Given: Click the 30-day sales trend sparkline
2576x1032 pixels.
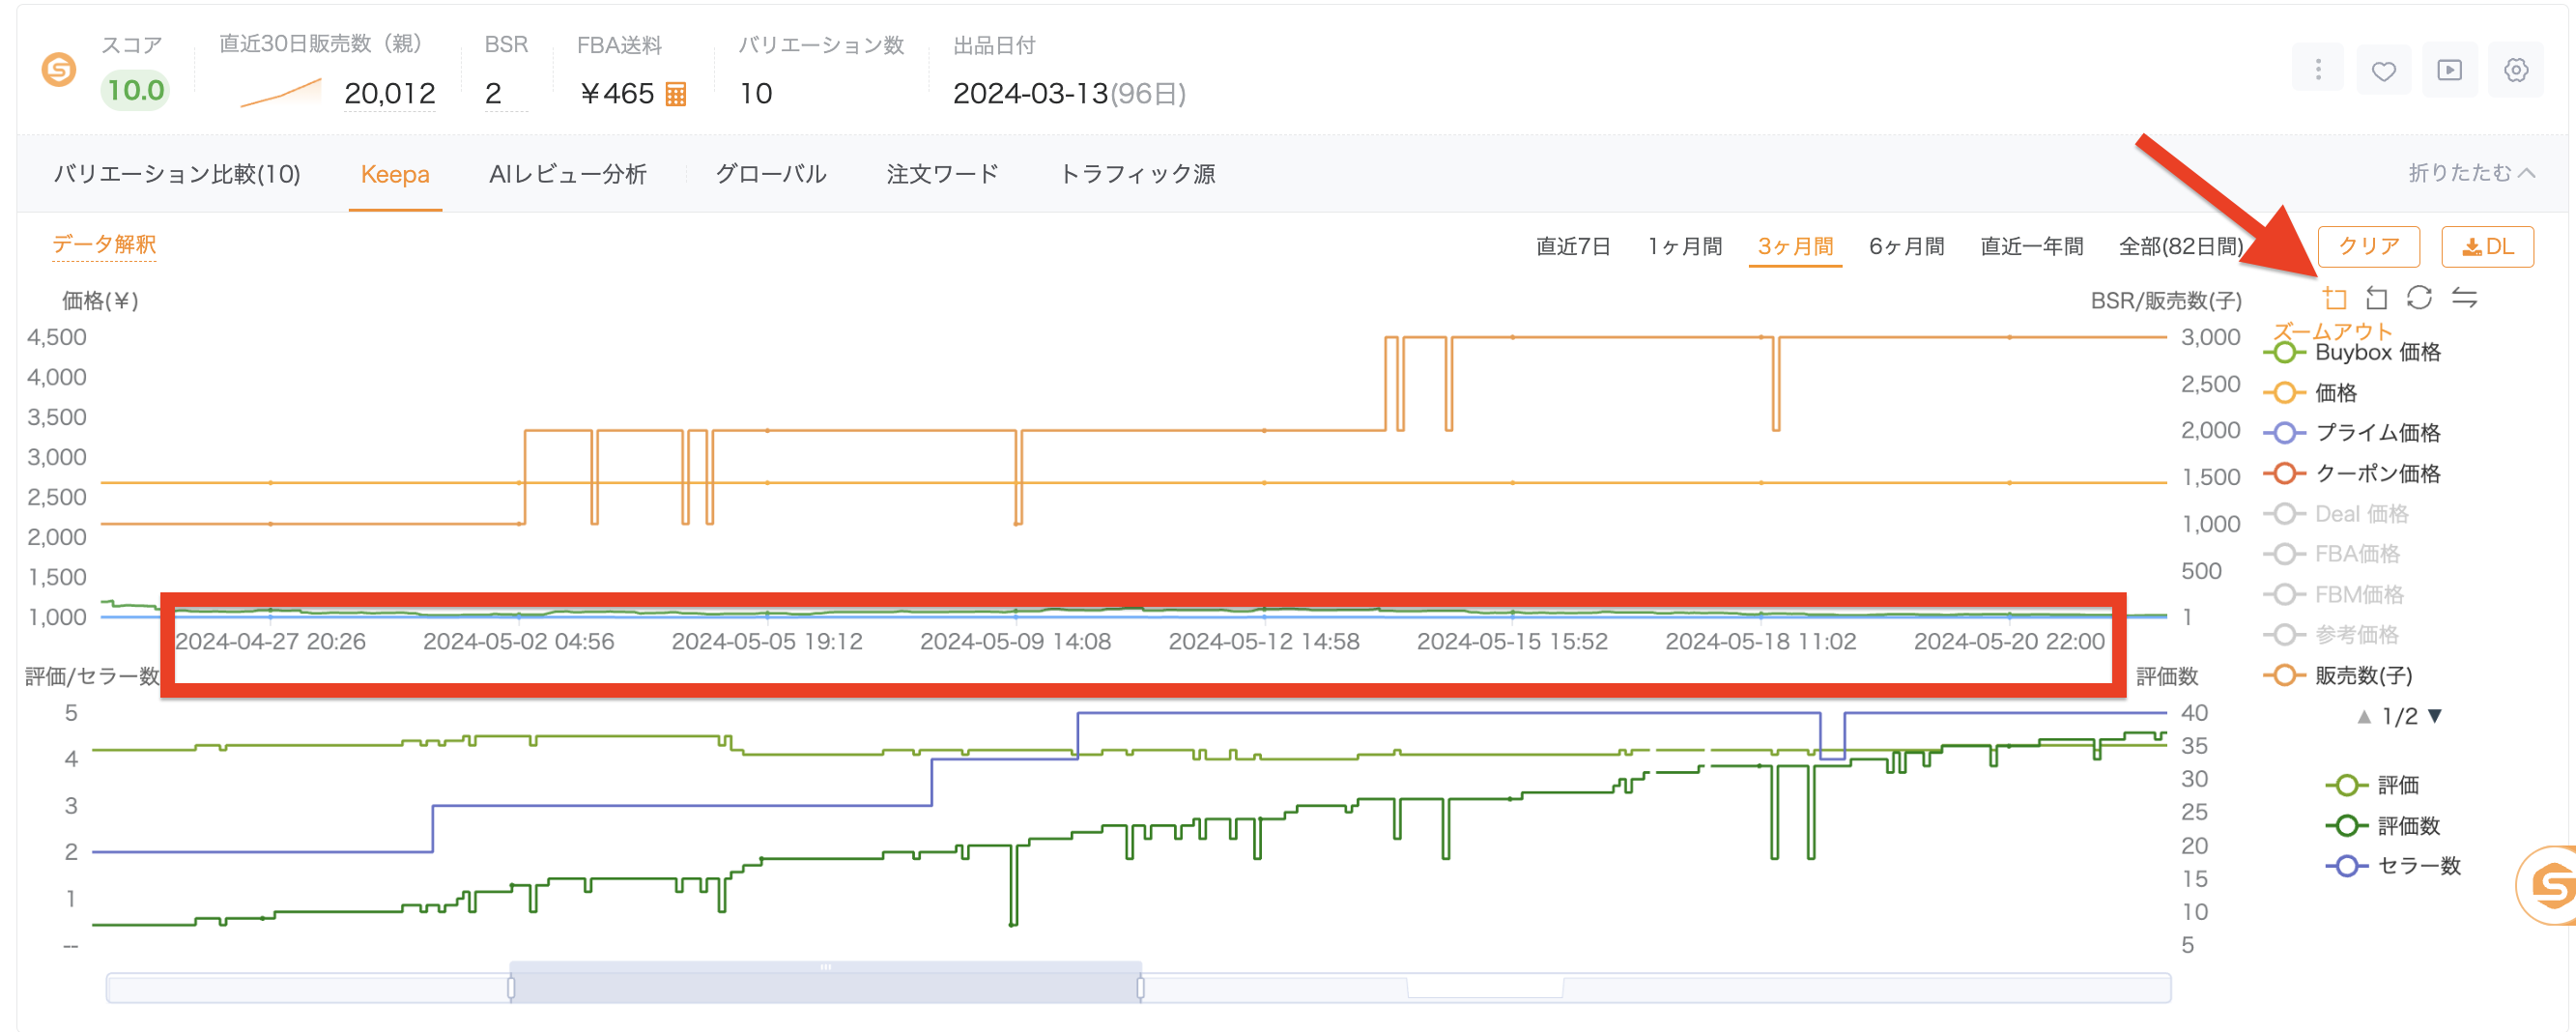Looking at the screenshot, I should tap(280, 93).
